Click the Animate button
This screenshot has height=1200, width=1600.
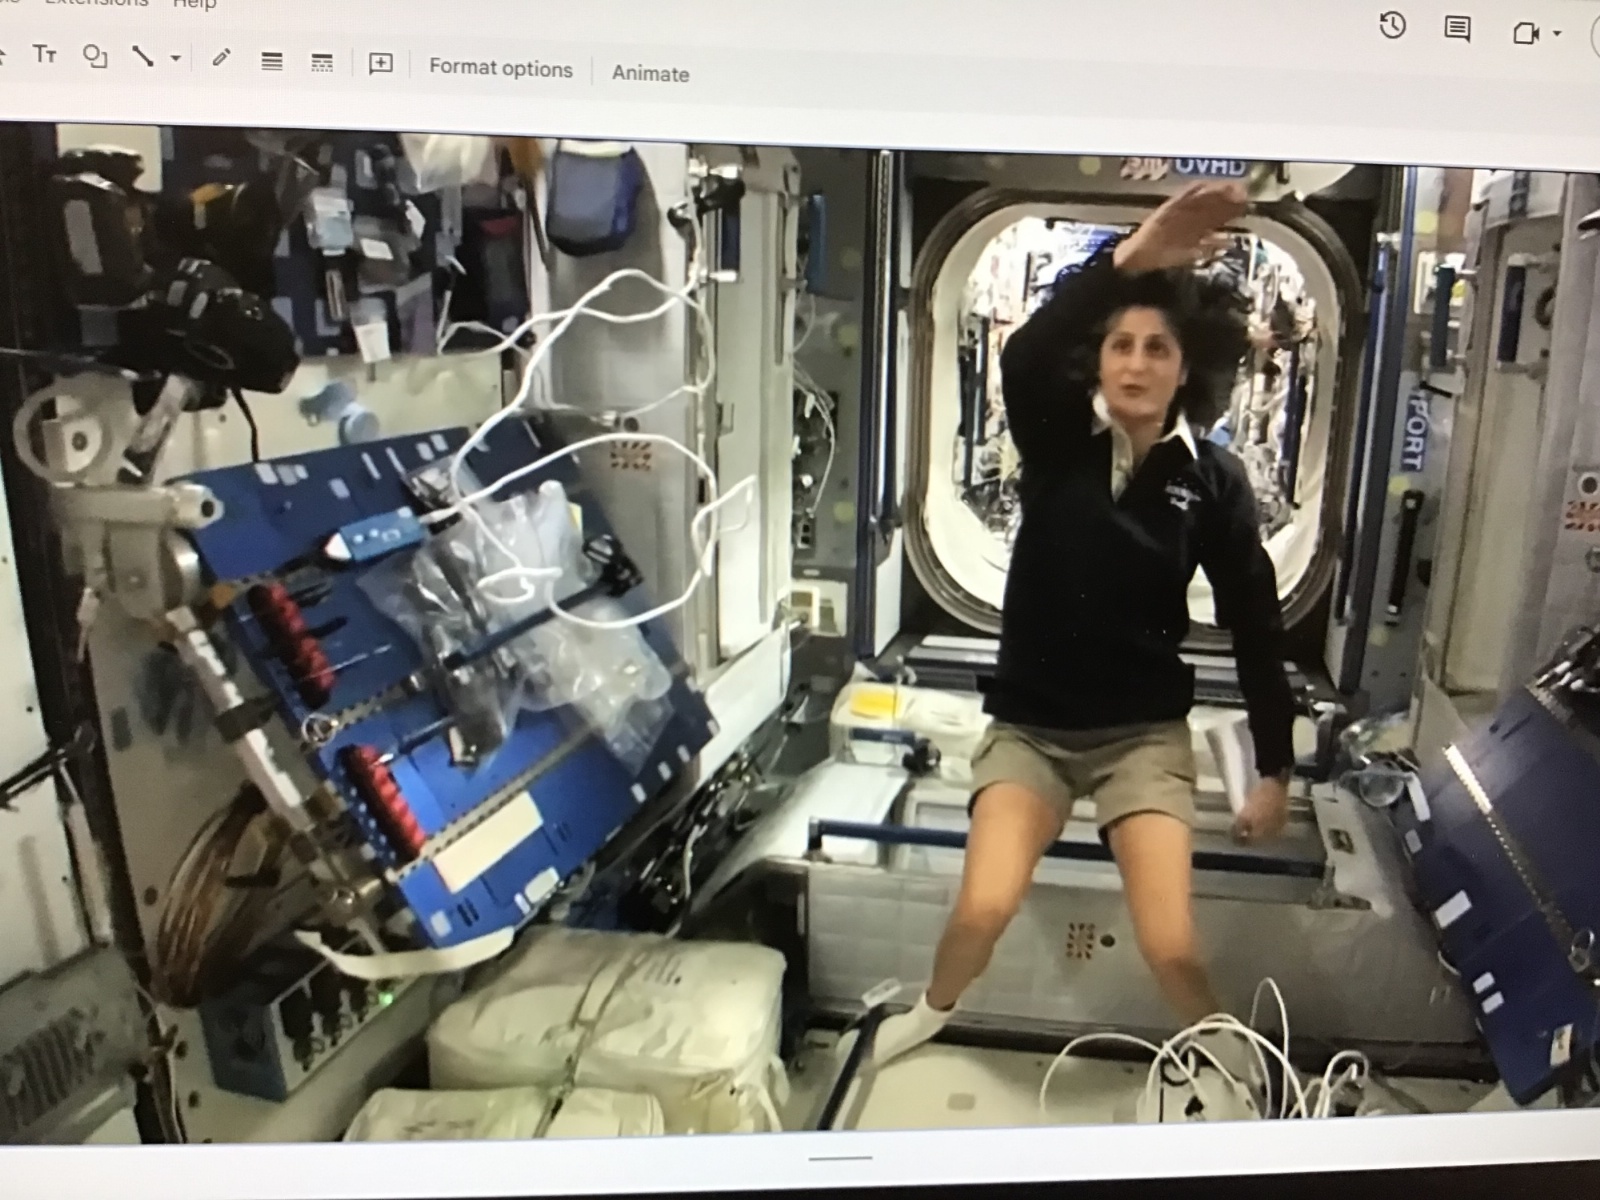coord(650,74)
